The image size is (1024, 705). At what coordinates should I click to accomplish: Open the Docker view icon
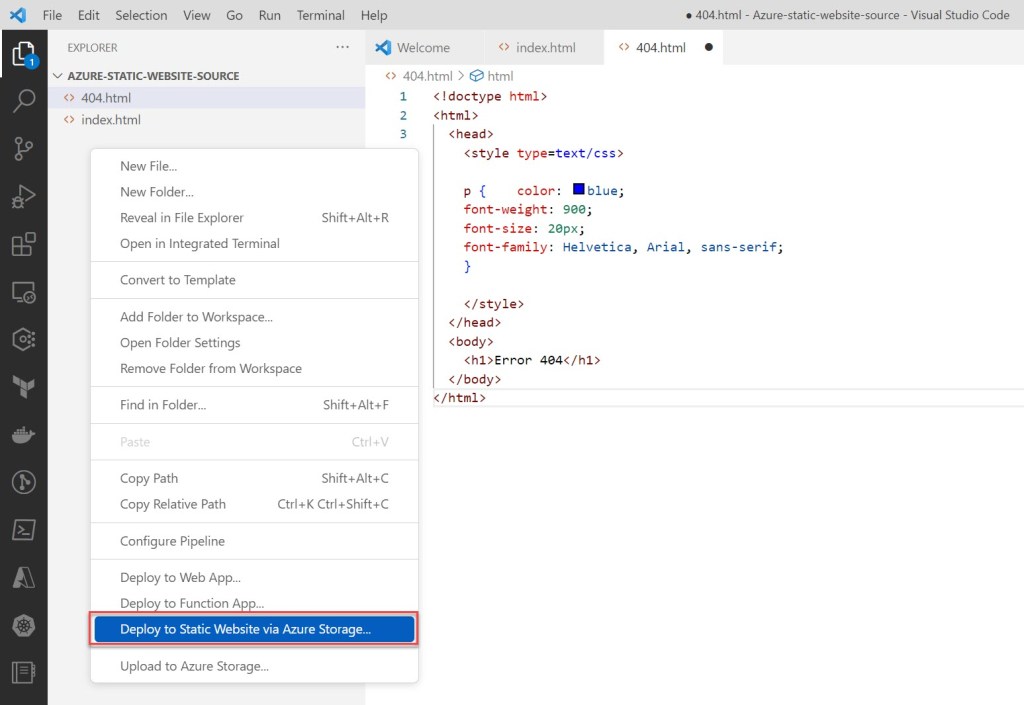(24, 435)
